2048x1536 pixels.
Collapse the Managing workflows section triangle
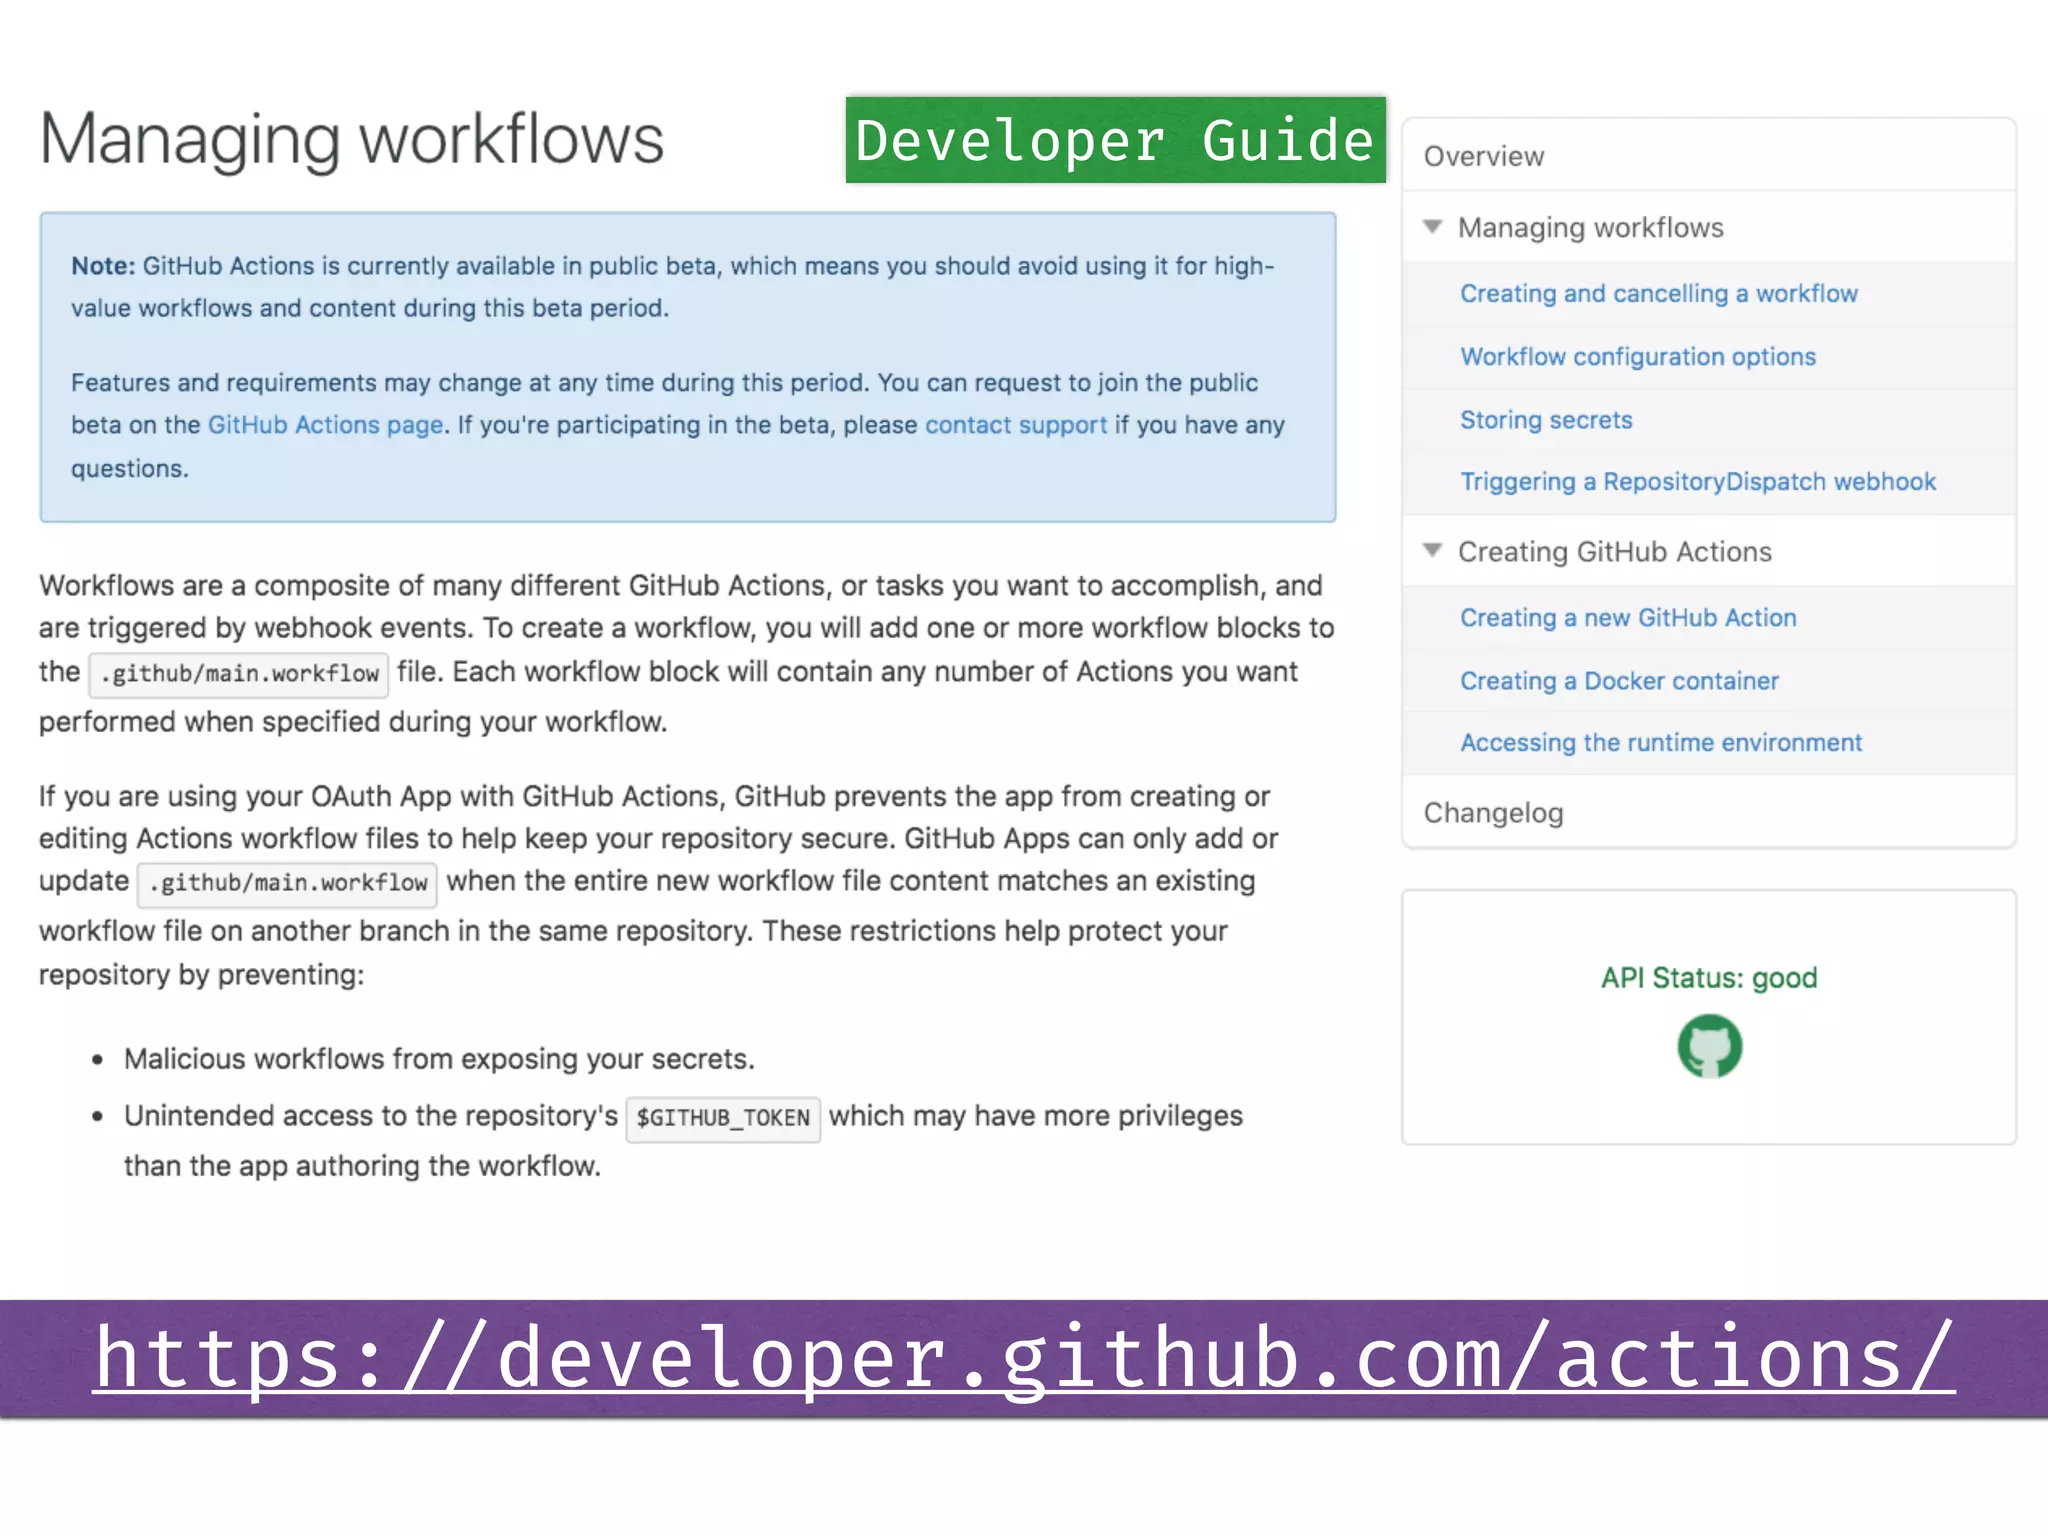1432,227
